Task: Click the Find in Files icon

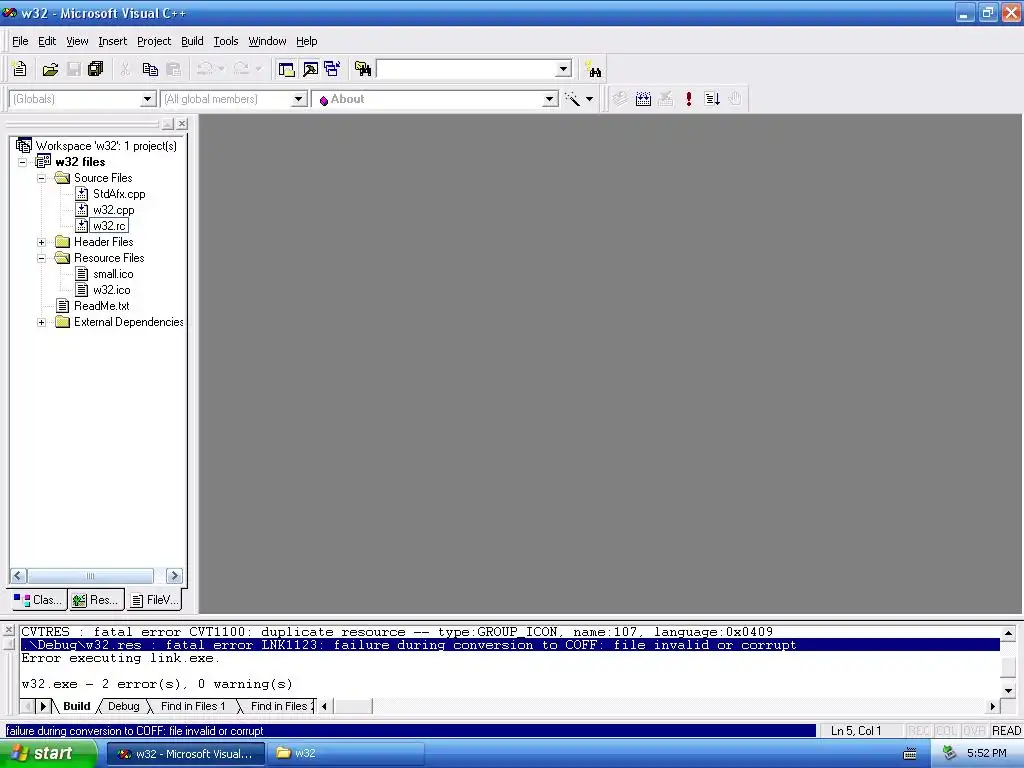Action: (x=362, y=69)
